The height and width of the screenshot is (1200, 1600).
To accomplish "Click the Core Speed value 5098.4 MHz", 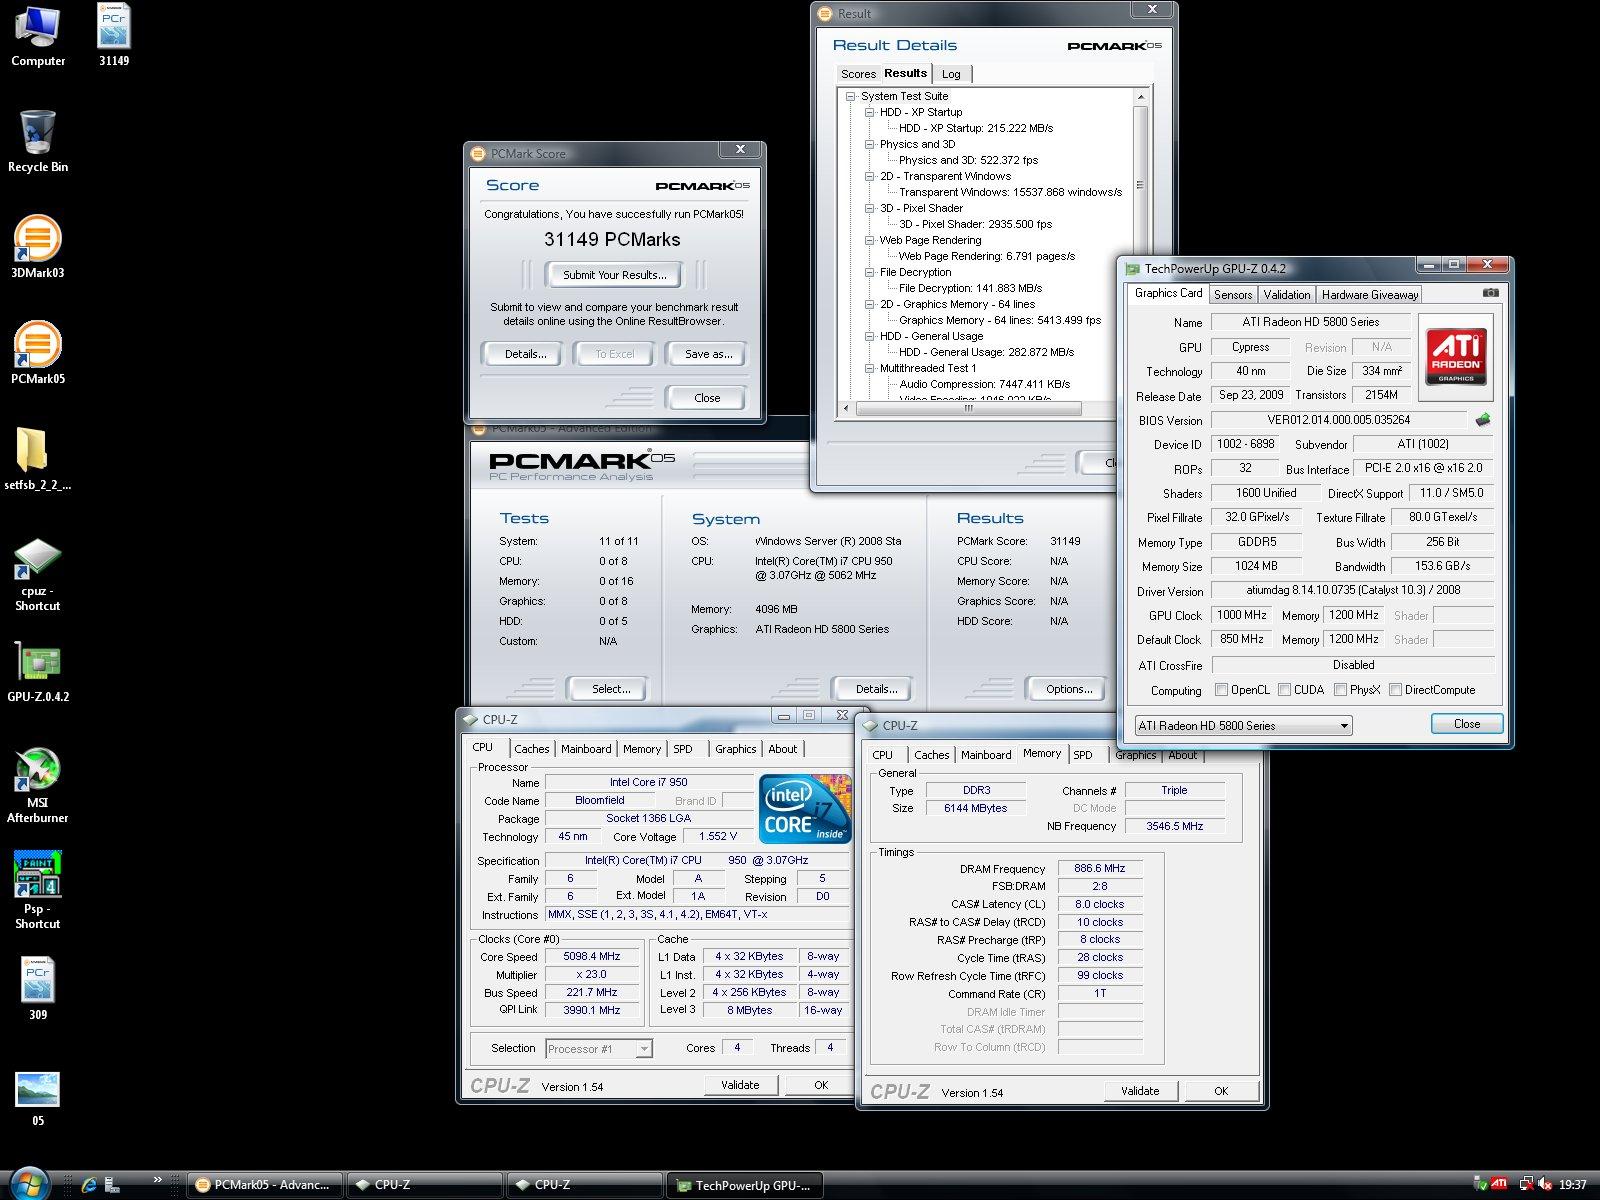I will click(x=592, y=957).
